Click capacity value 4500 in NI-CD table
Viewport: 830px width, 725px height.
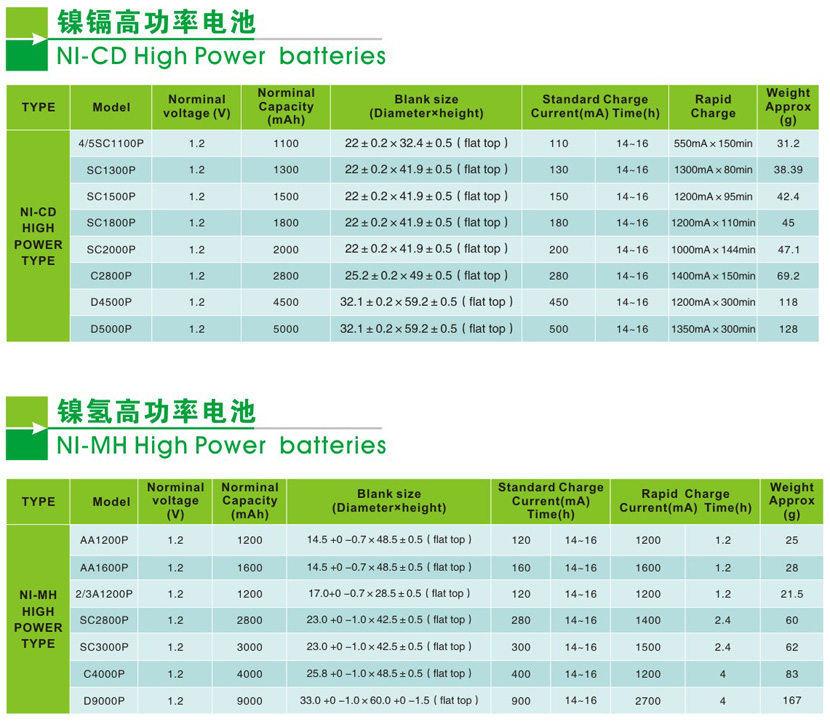pyautogui.click(x=286, y=302)
